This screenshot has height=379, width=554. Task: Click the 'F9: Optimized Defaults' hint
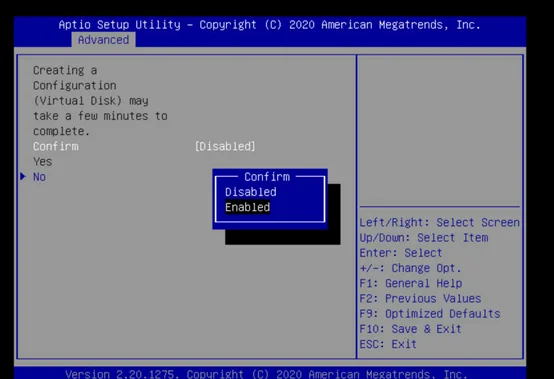[430, 314]
